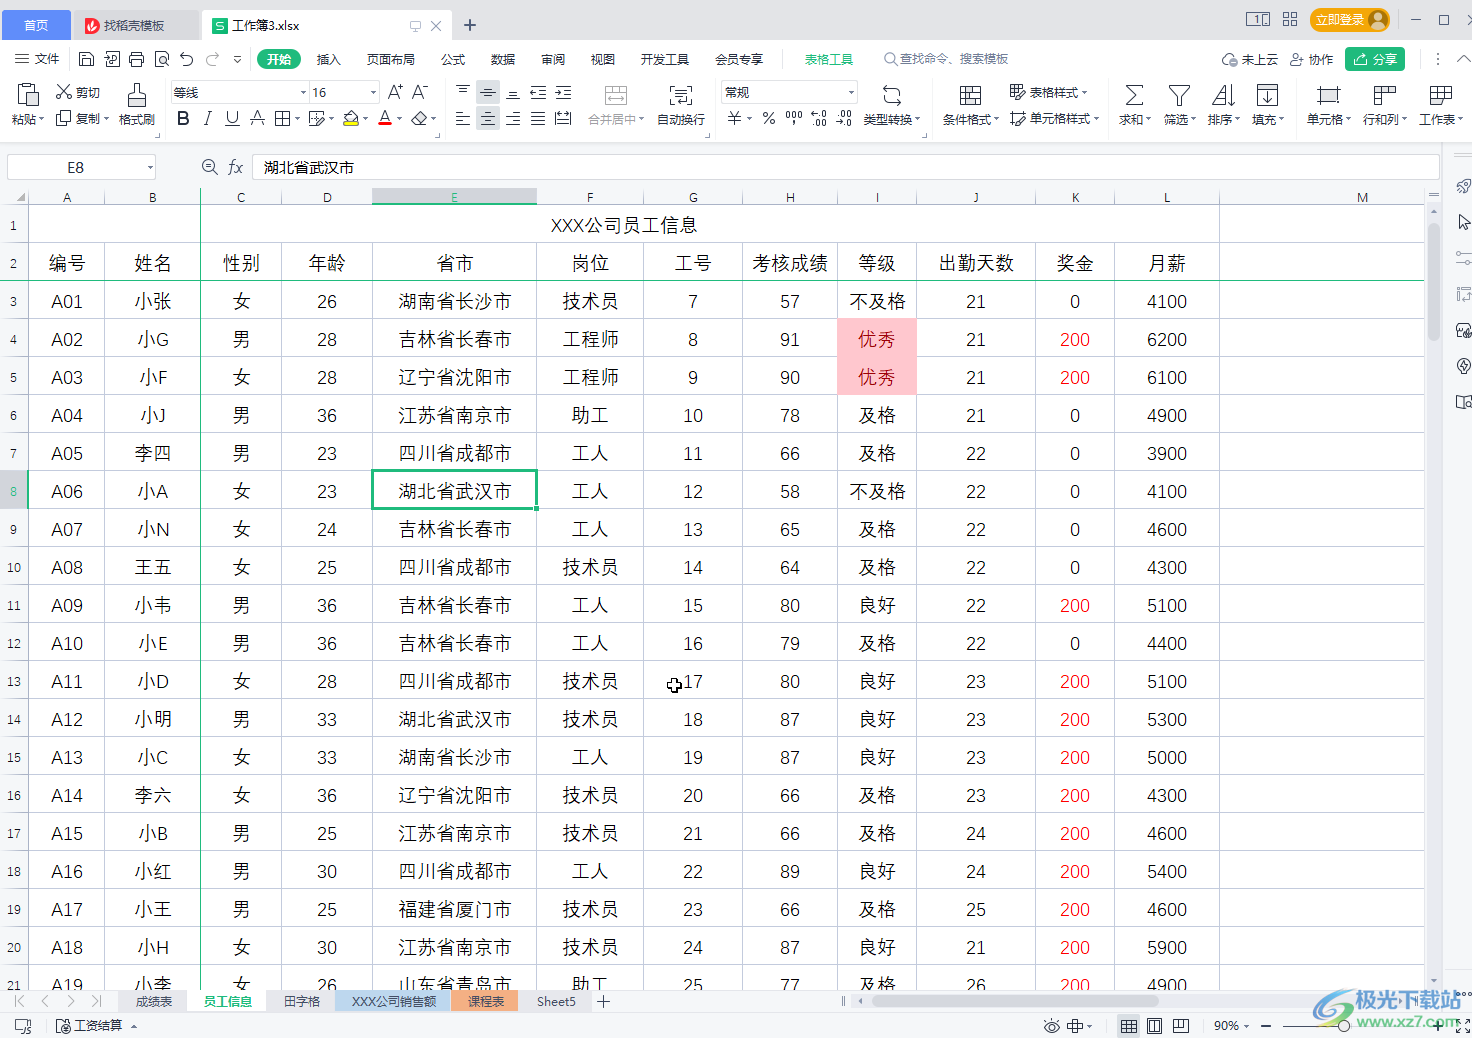Click the formula bar showing 湖北省武汉市

tap(845, 167)
